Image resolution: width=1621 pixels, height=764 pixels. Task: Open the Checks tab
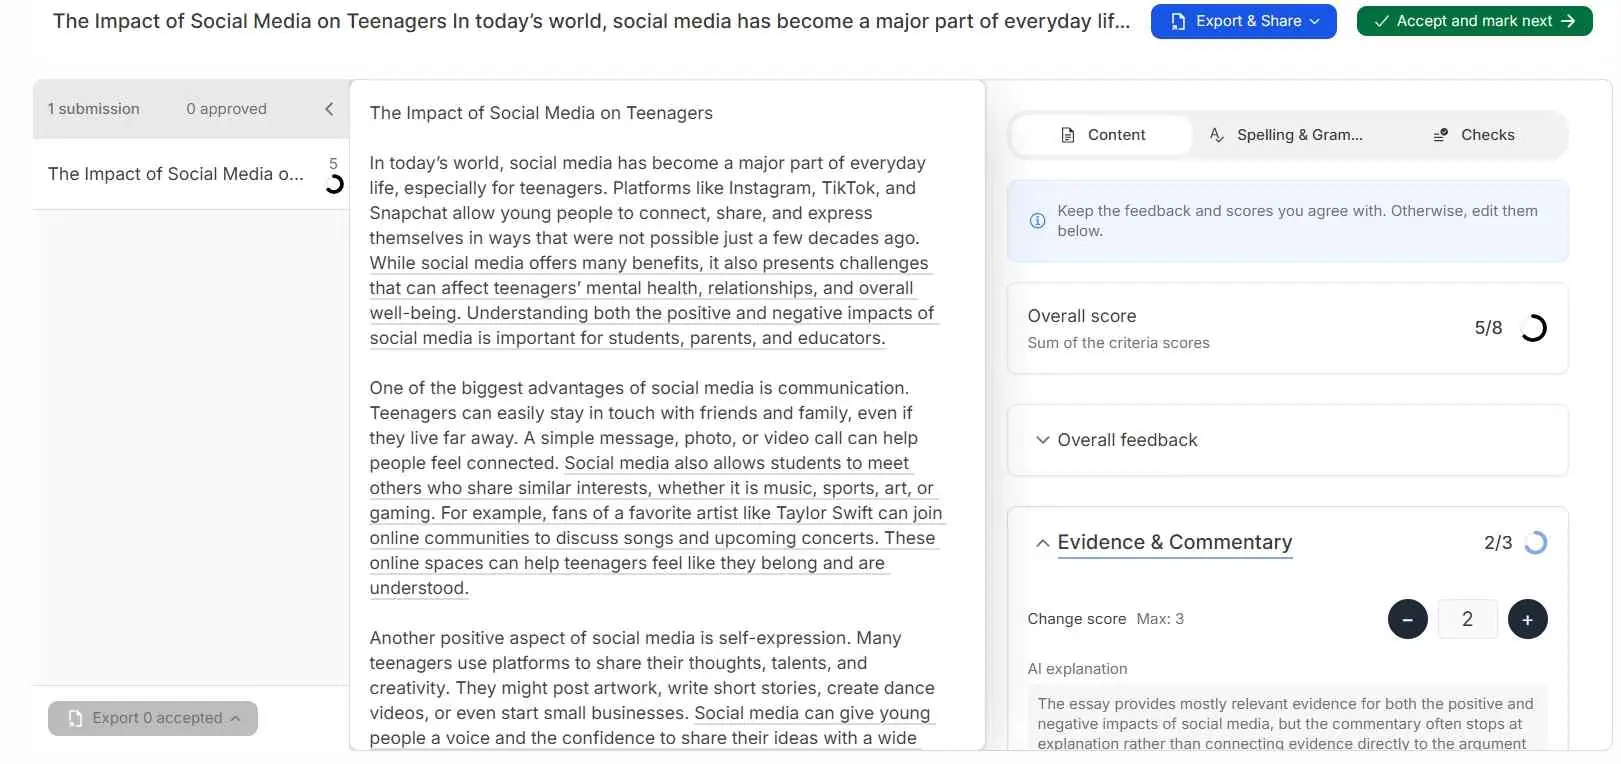click(x=1474, y=135)
